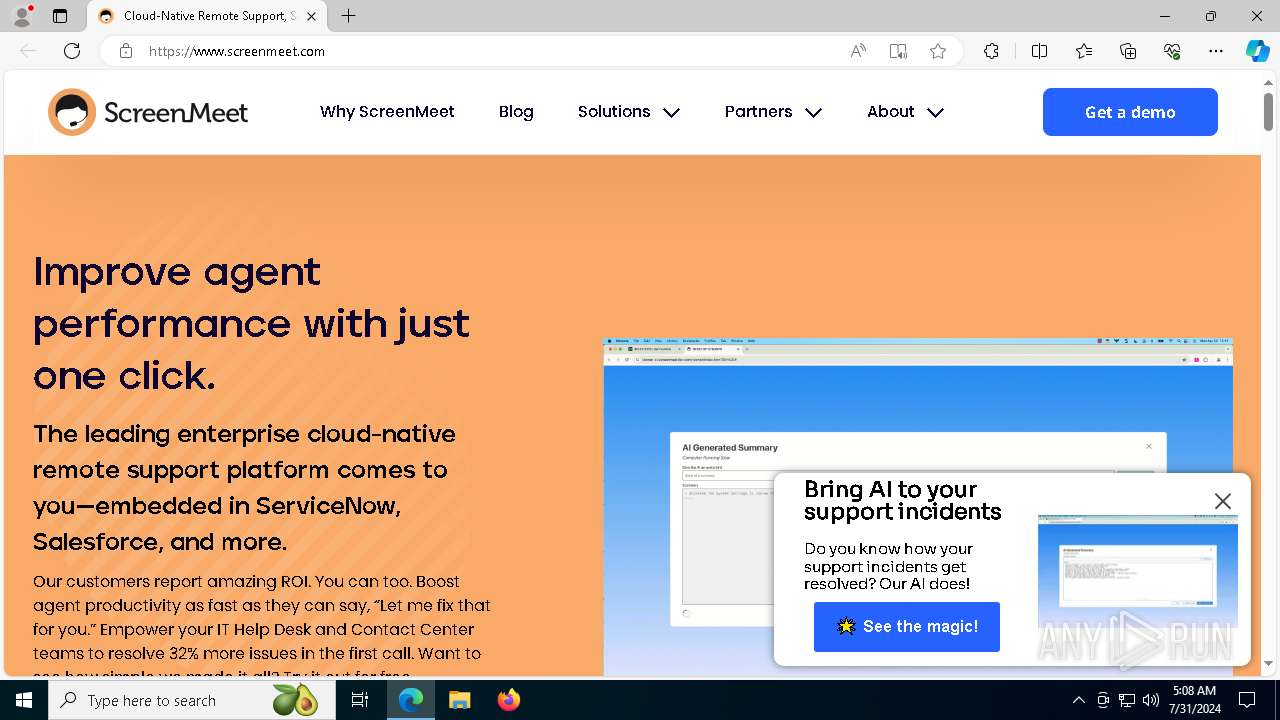Open the tab actions menu icon

point(60,16)
